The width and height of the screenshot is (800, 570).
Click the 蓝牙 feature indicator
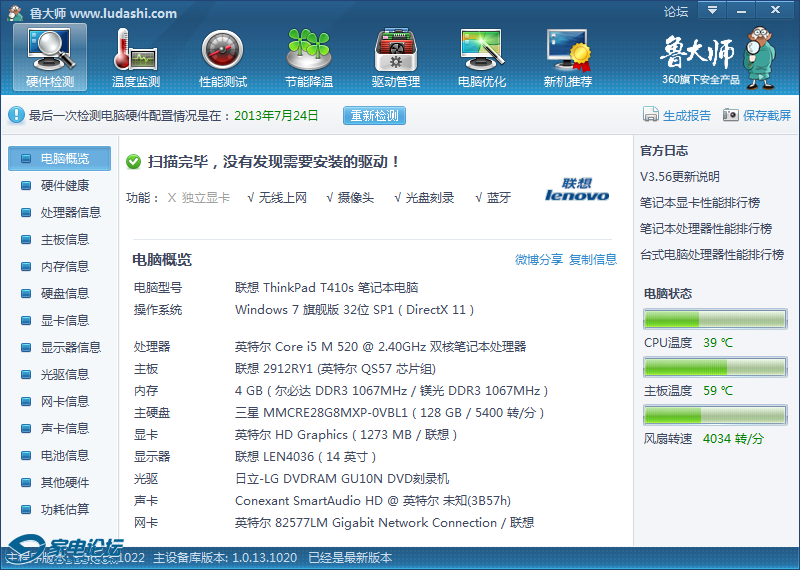(x=493, y=198)
